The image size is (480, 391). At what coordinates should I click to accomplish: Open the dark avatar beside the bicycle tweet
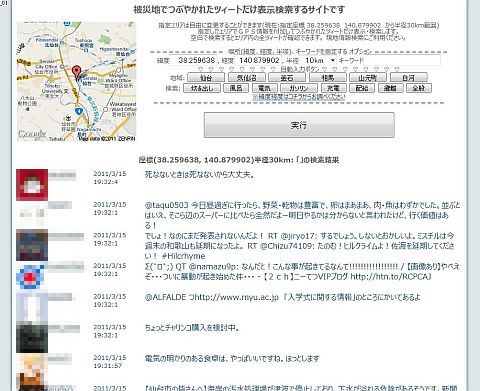pyautogui.click(x=32, y=338)
